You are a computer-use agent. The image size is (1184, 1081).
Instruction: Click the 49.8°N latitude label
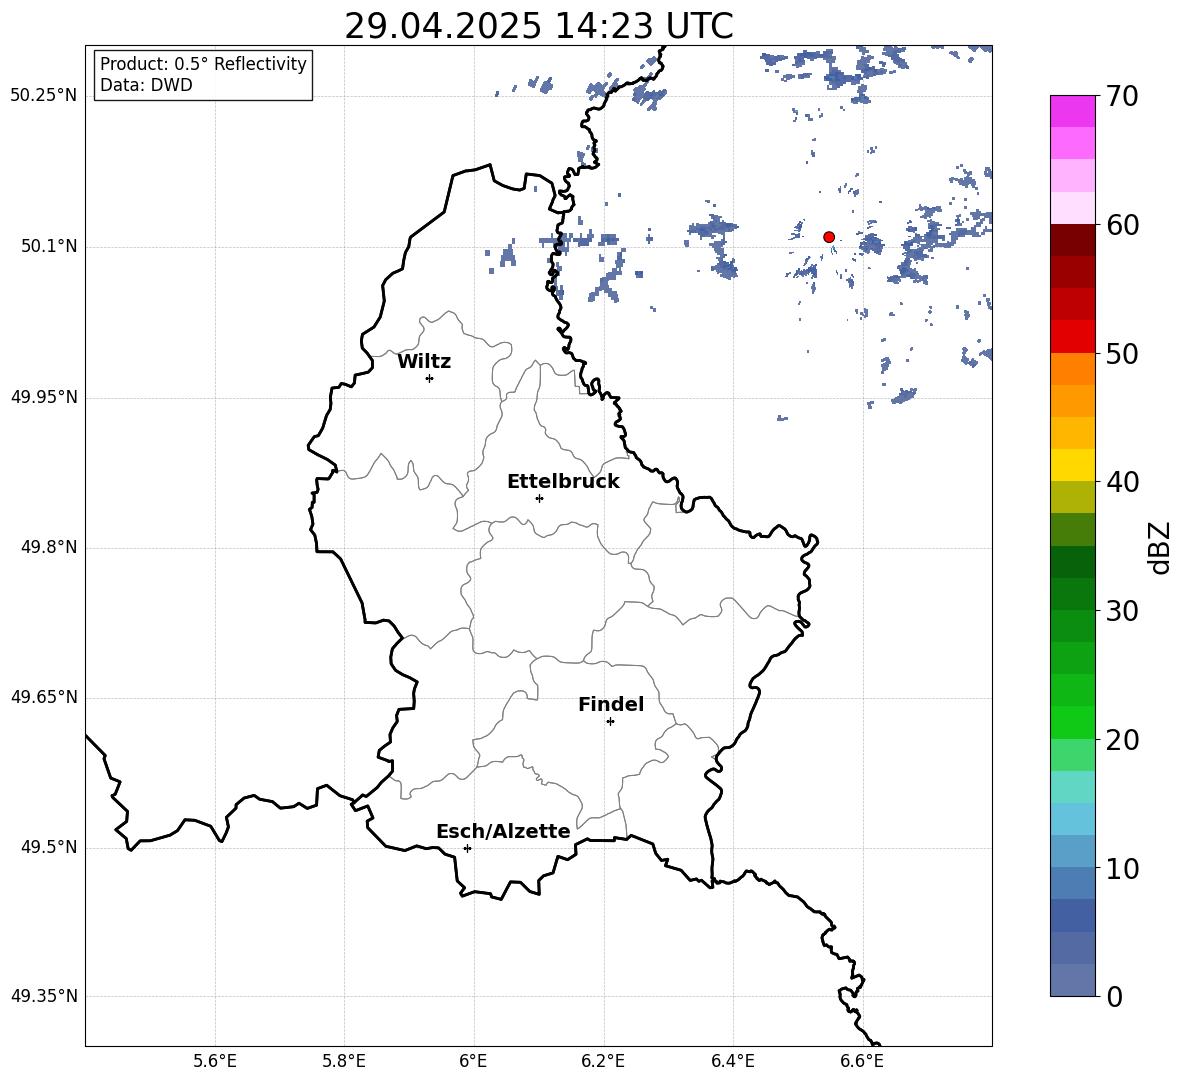(49, 547)
